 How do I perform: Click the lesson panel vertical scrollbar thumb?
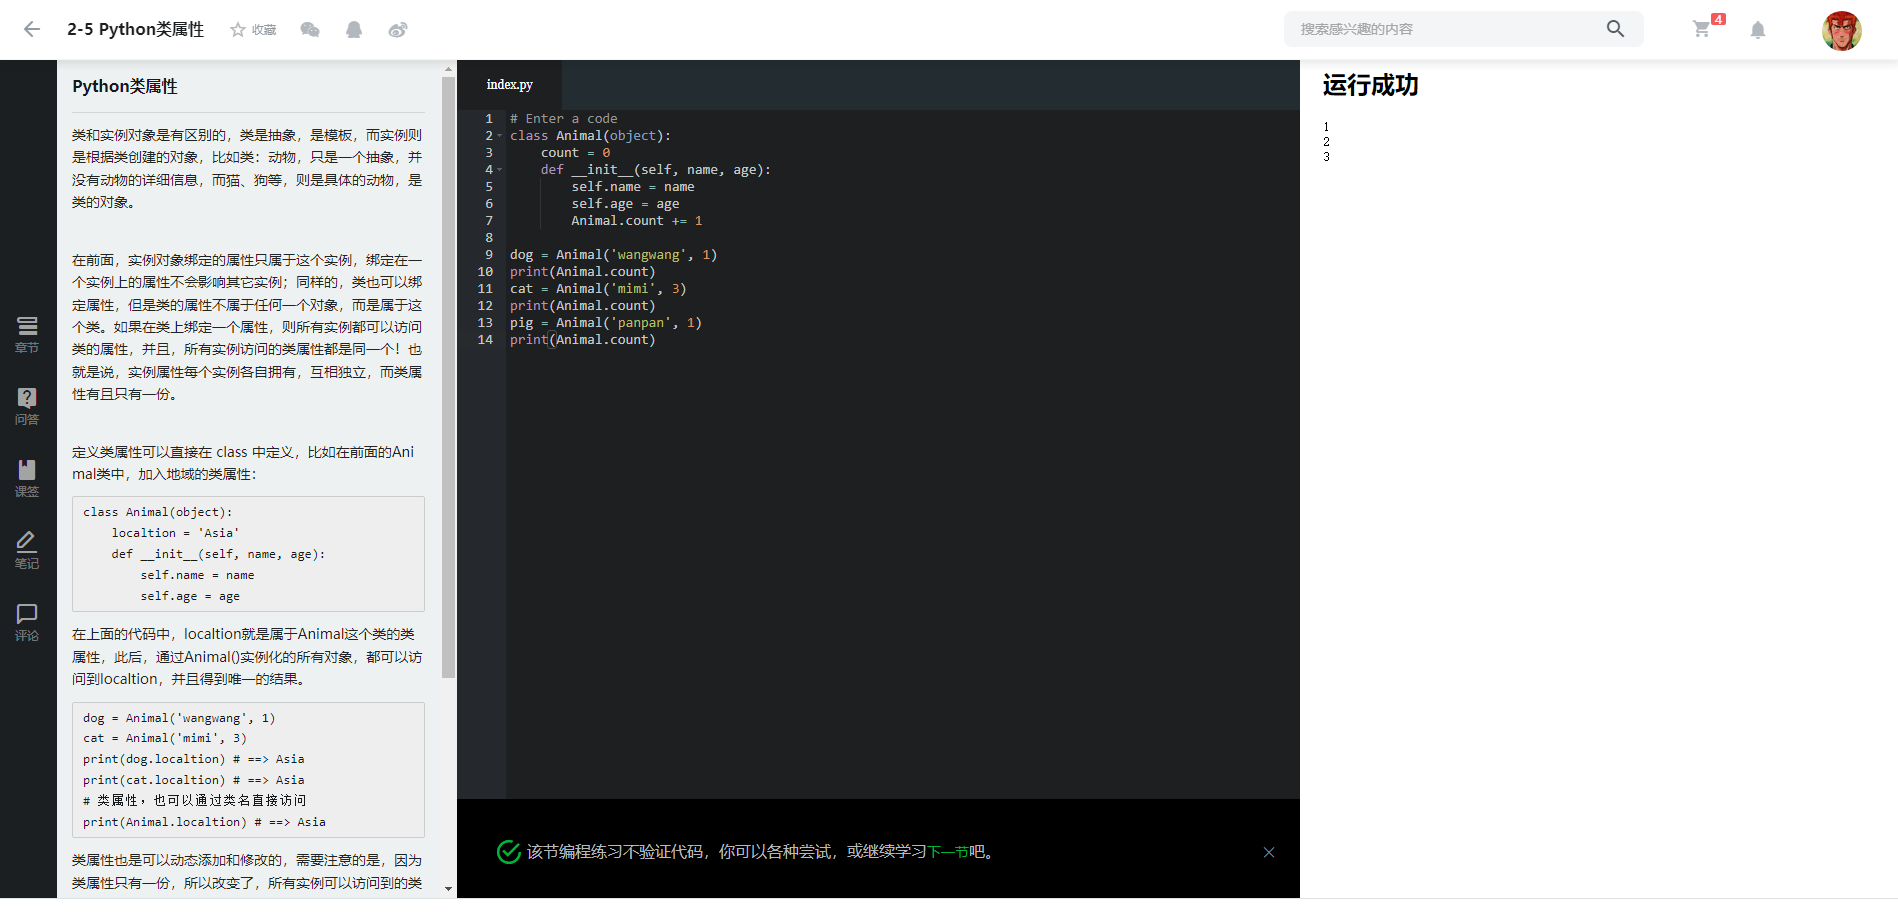point(448,377)
